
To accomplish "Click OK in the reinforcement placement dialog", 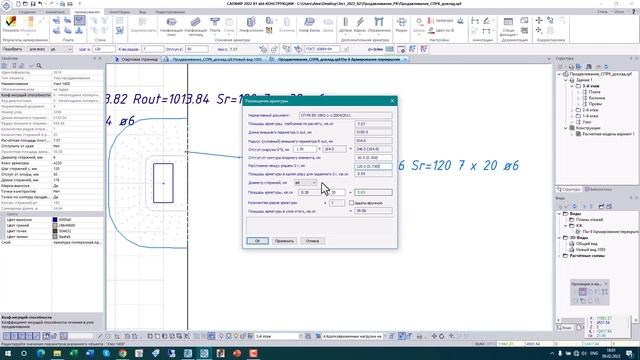I will click(x=257, y=241).
